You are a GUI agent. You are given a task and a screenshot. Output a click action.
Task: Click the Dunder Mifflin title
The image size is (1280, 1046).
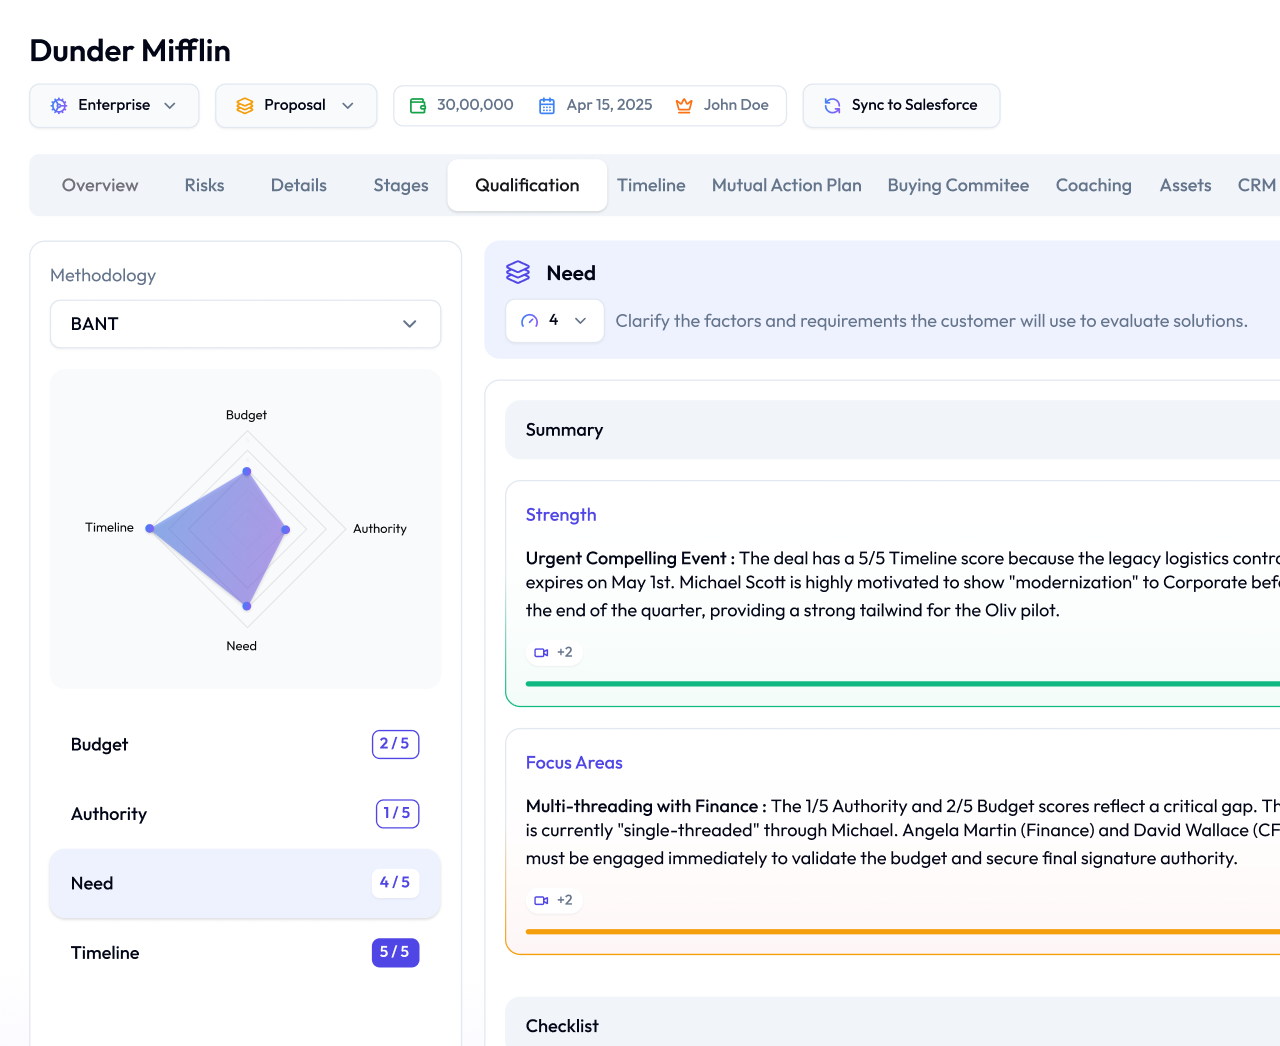[x=130, y=50]
